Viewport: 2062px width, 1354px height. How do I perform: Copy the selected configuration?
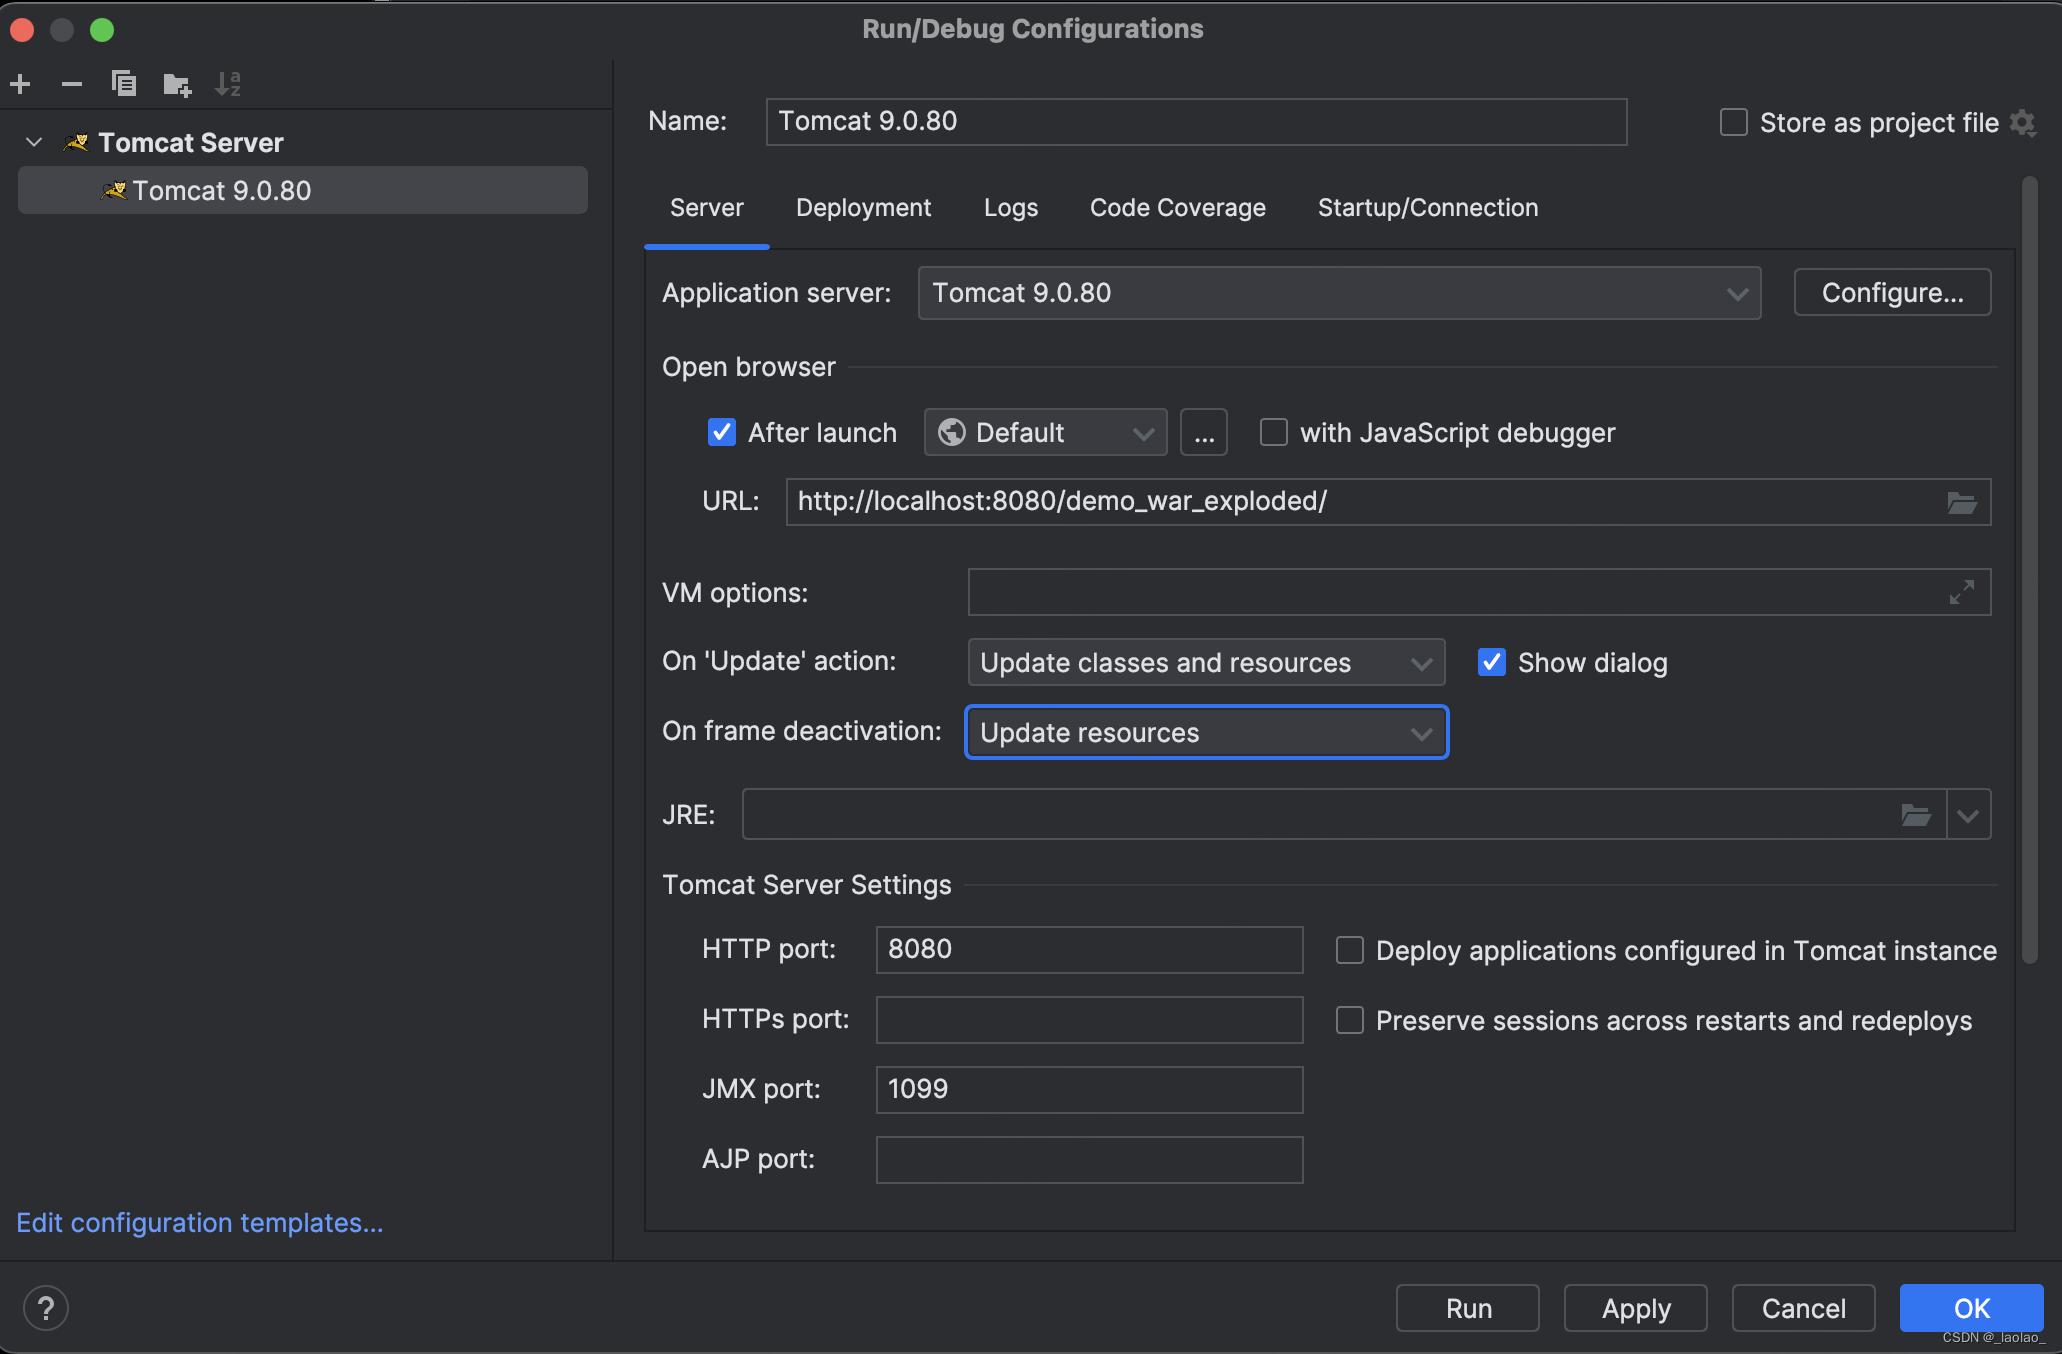pyautogui.click(x=124, y=84)
